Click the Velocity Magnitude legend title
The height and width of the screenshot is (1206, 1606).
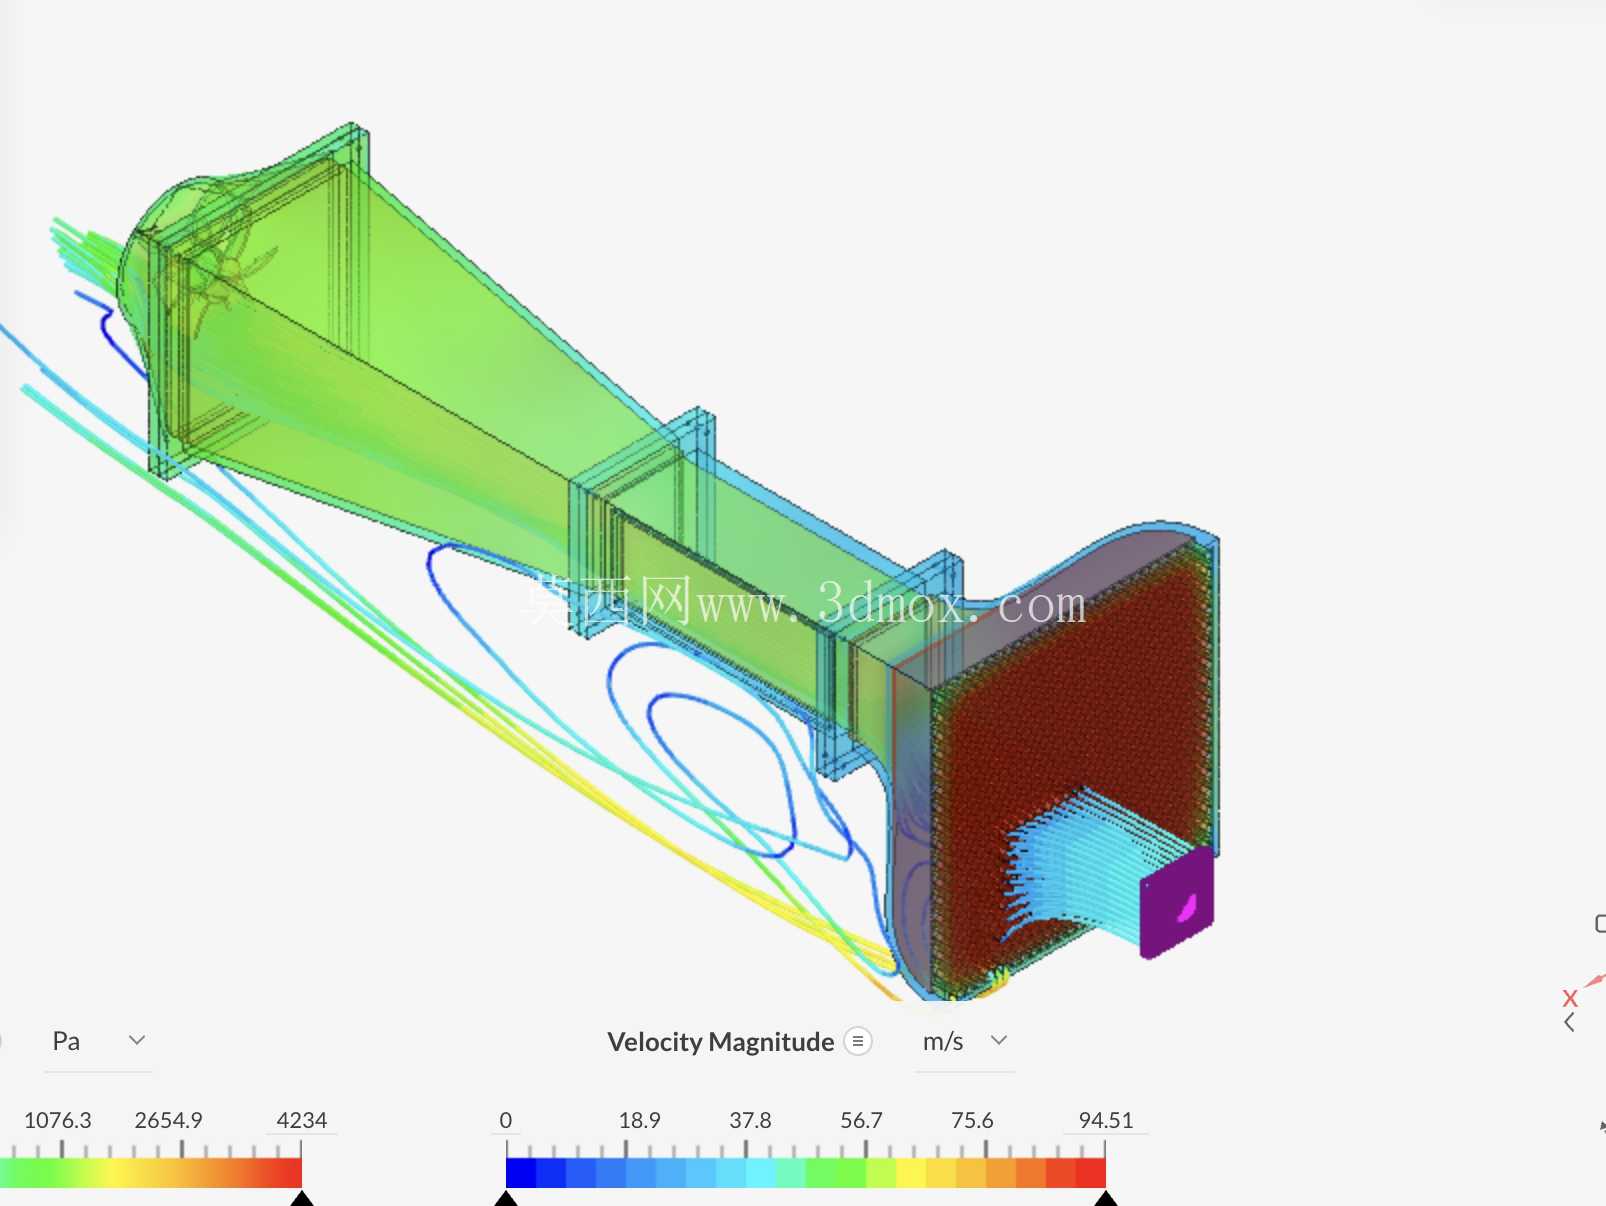(x=720, y=1042)
